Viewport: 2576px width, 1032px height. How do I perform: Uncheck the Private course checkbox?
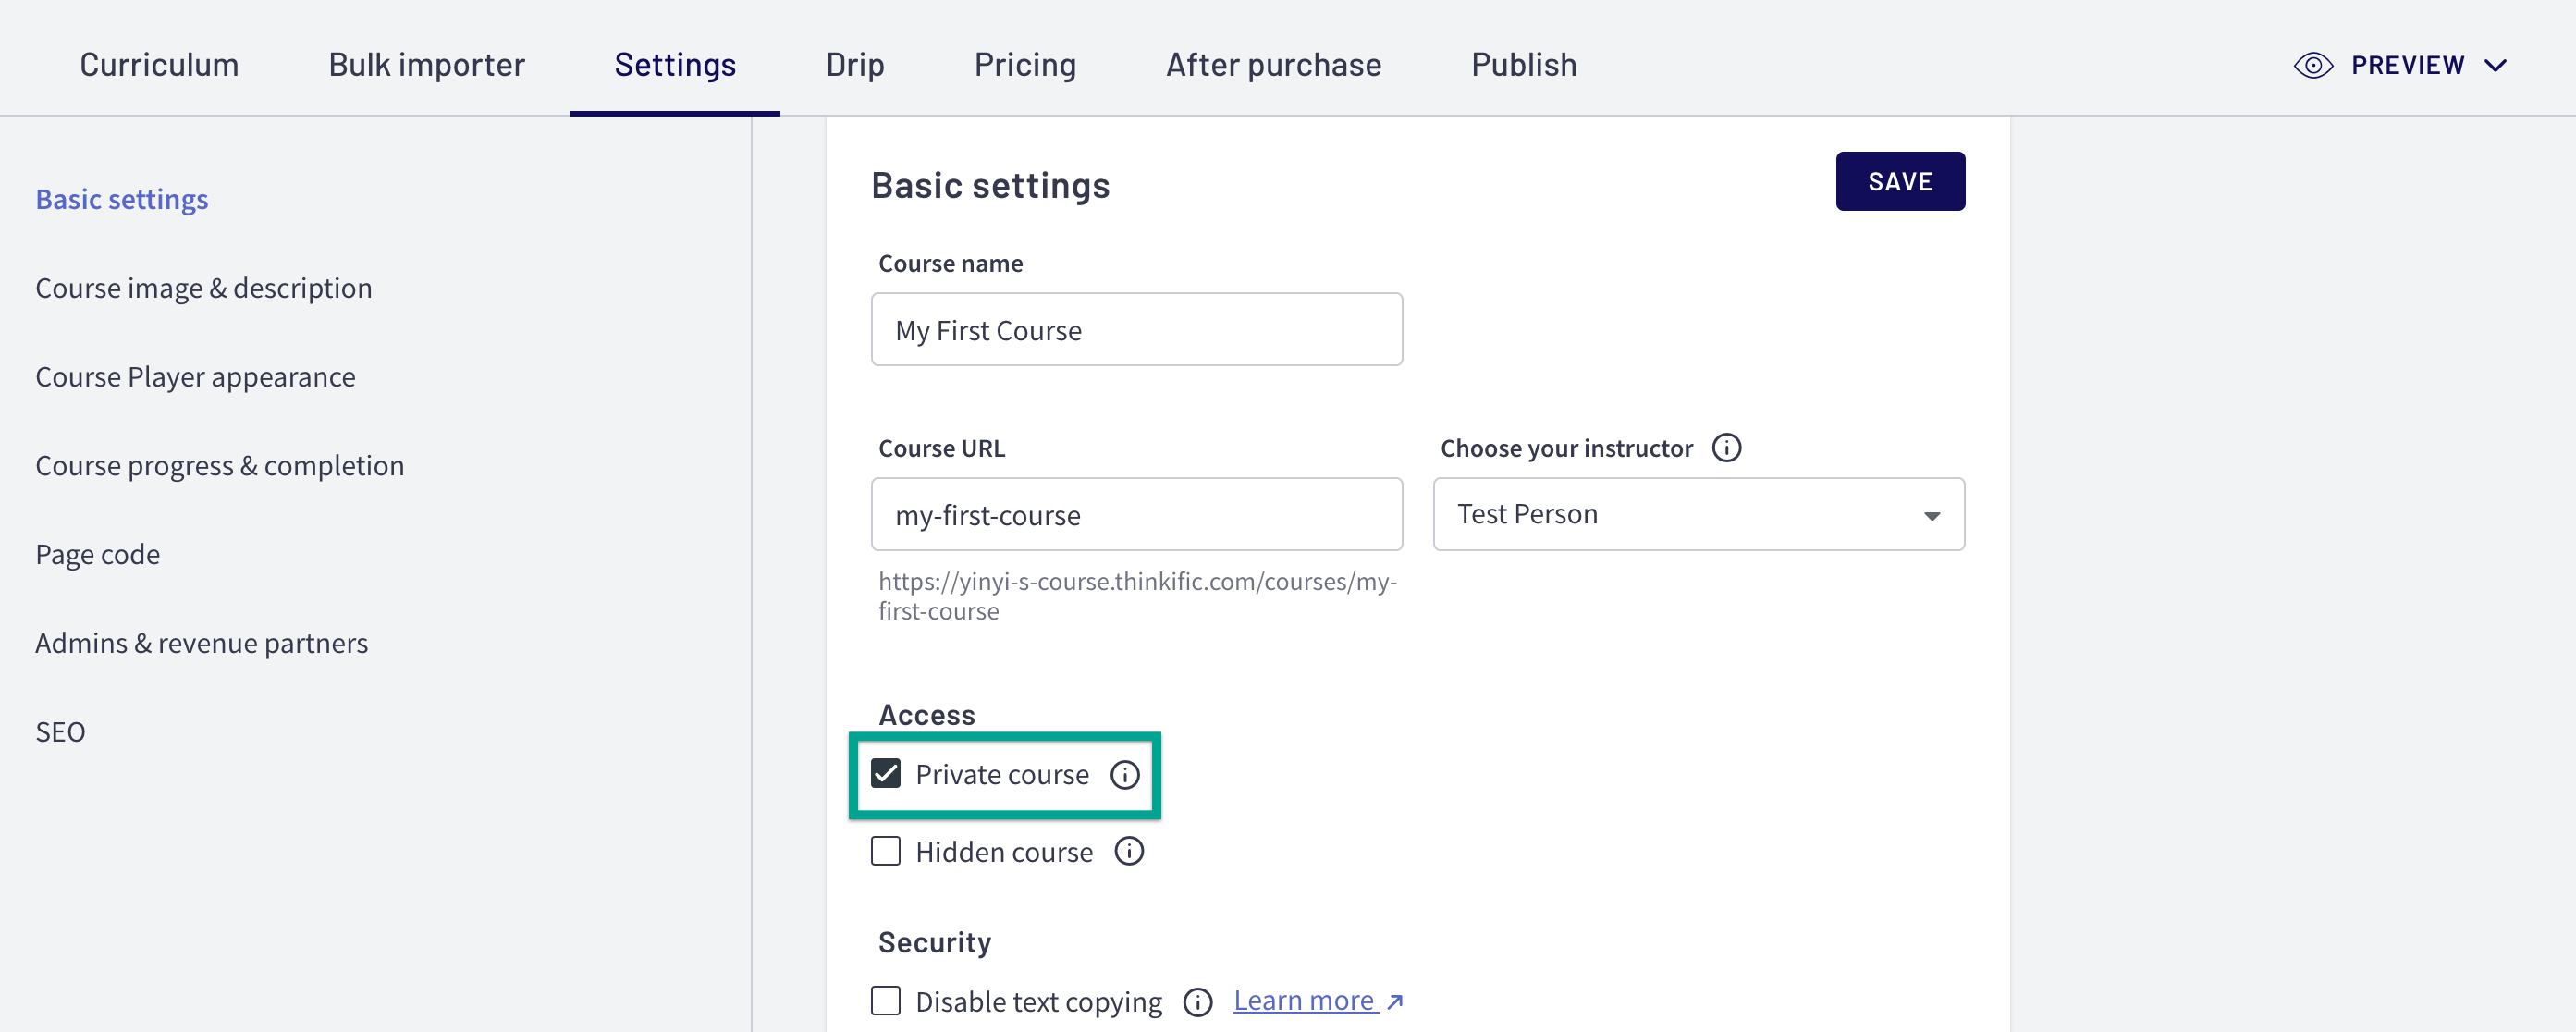point(885,774)
